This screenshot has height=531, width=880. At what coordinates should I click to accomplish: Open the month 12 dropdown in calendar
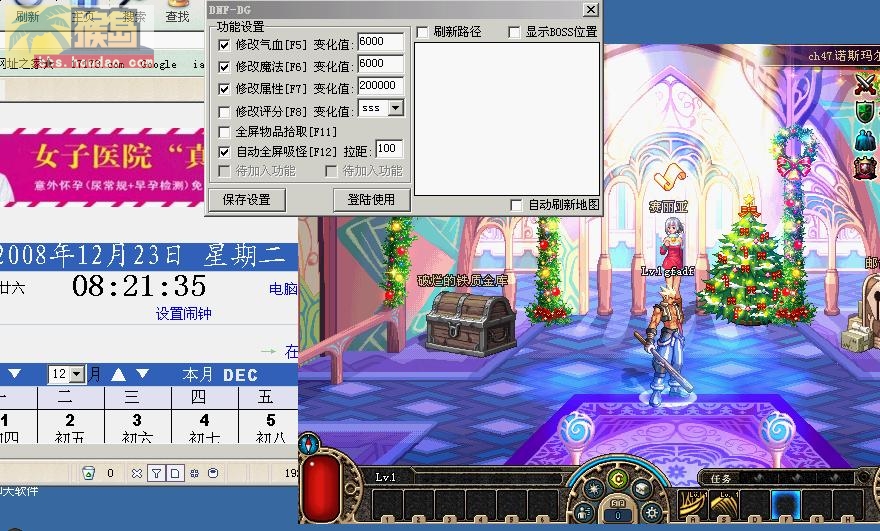pos(77,374)
